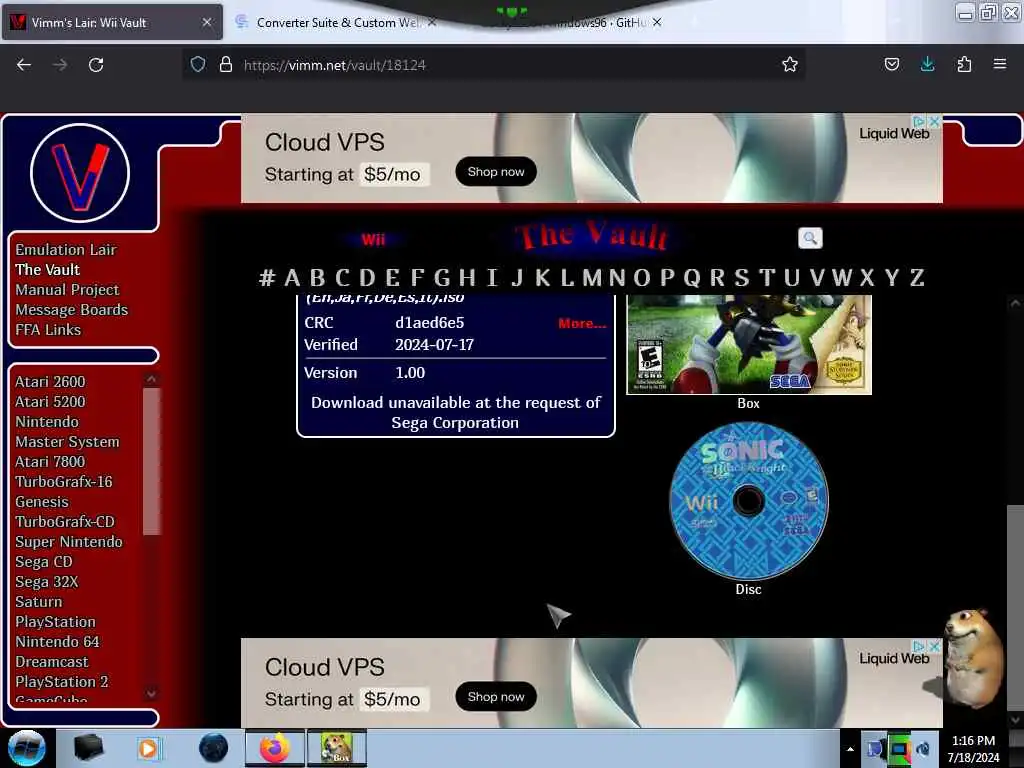Select PlayStation 2 in the system list
Image resolution: width=1024 pixels, height=768 pixels.
tap(61, 682)
